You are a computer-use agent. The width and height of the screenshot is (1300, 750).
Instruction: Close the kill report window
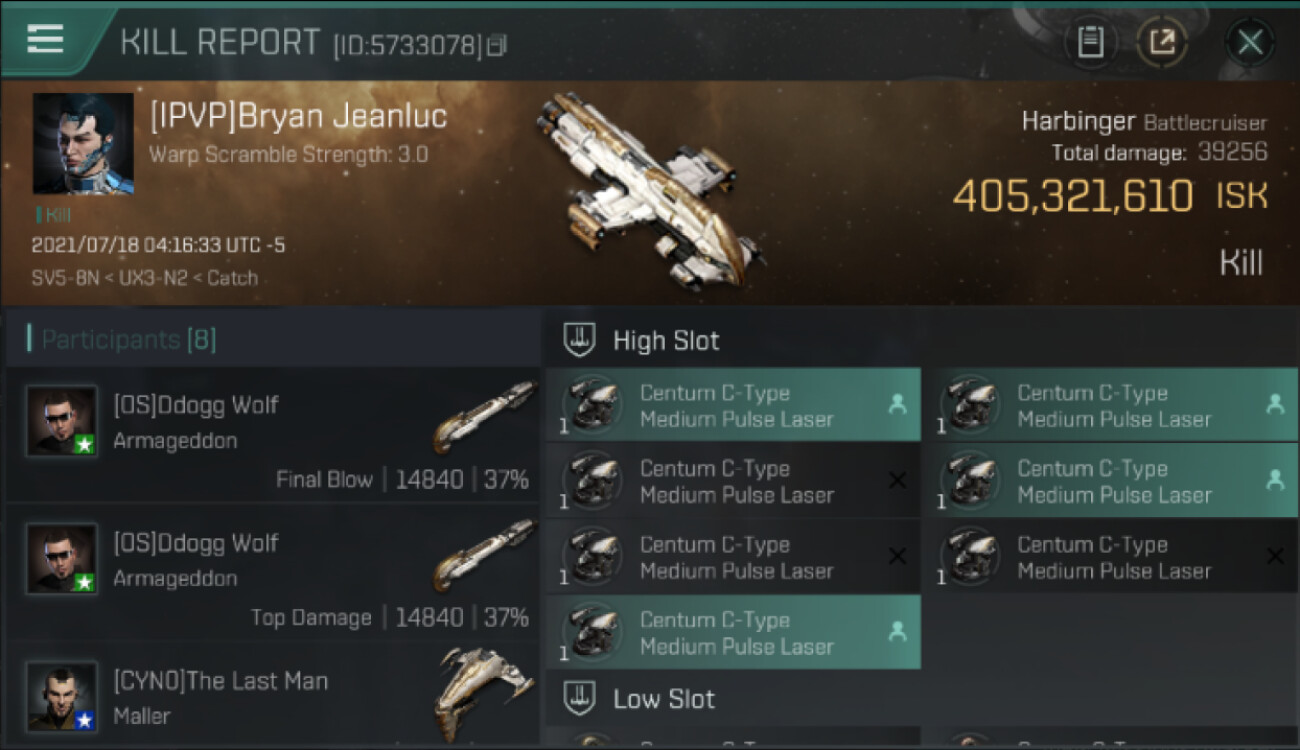[1250, 42]
